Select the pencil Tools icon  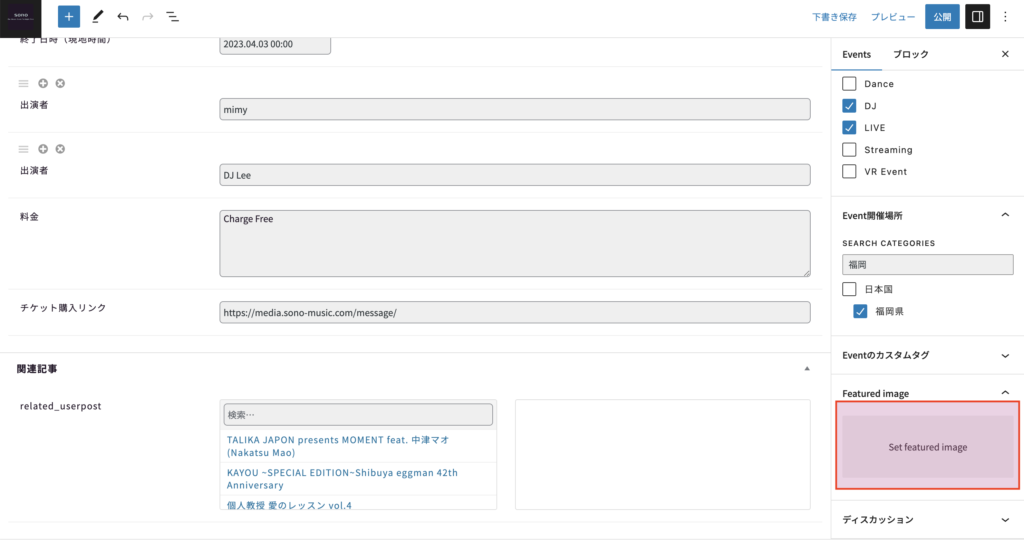tap(97, 17)
